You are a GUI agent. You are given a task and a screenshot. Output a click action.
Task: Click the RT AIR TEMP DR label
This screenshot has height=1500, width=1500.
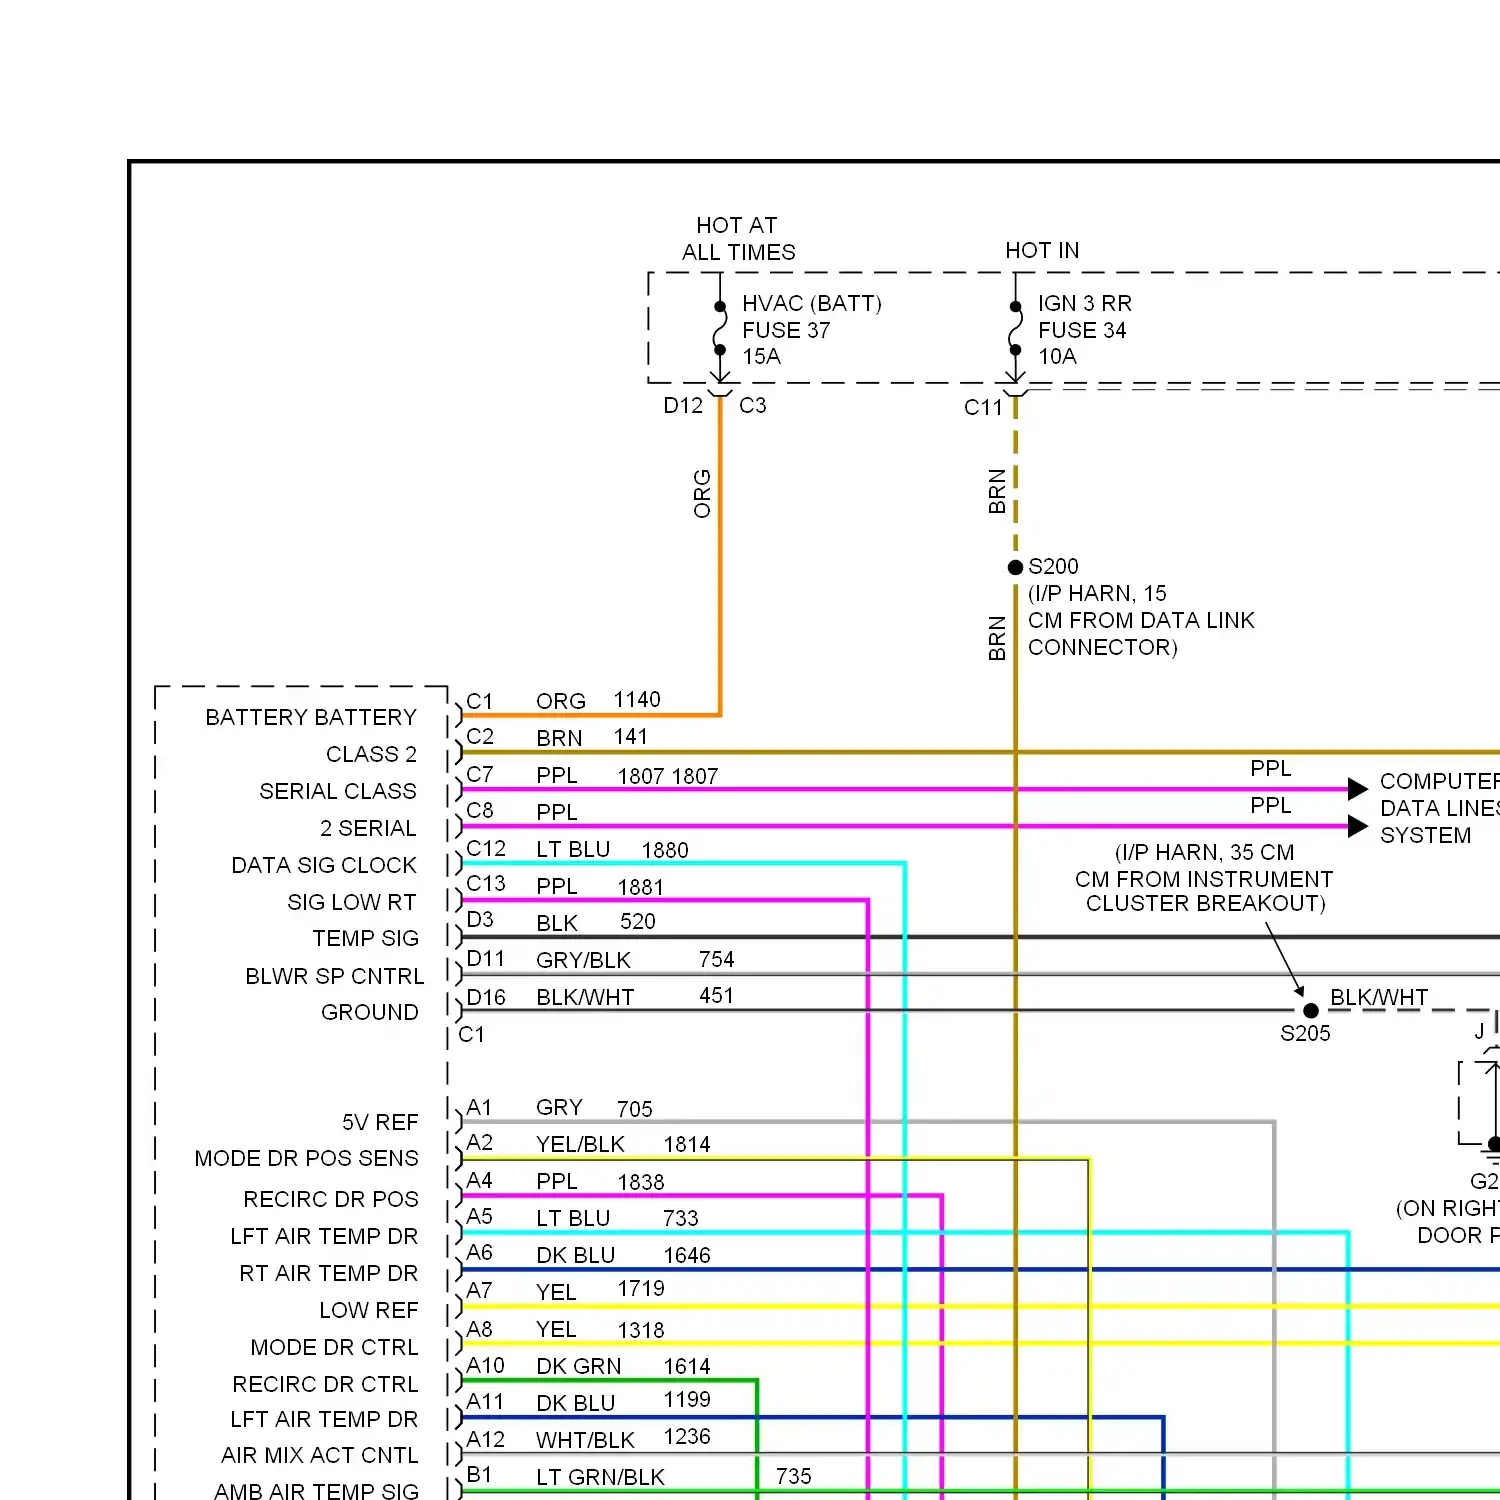coord(329,1273)
